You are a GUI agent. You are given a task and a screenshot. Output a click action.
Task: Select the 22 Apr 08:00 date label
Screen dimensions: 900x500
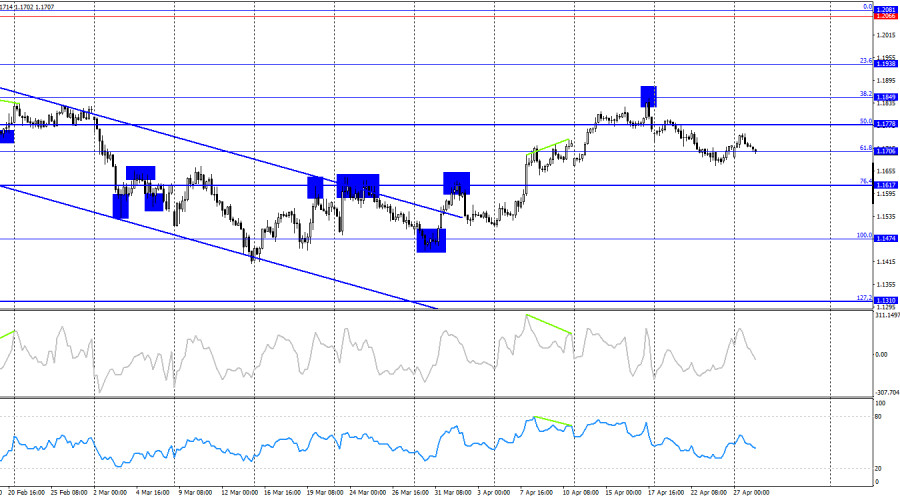tap(708, 493)
